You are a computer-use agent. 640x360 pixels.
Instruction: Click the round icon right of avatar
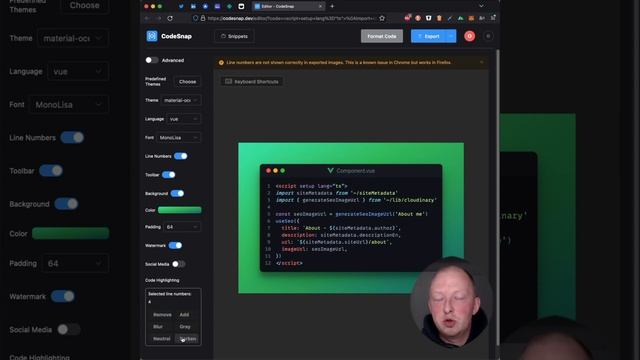(x=488, y=36)
